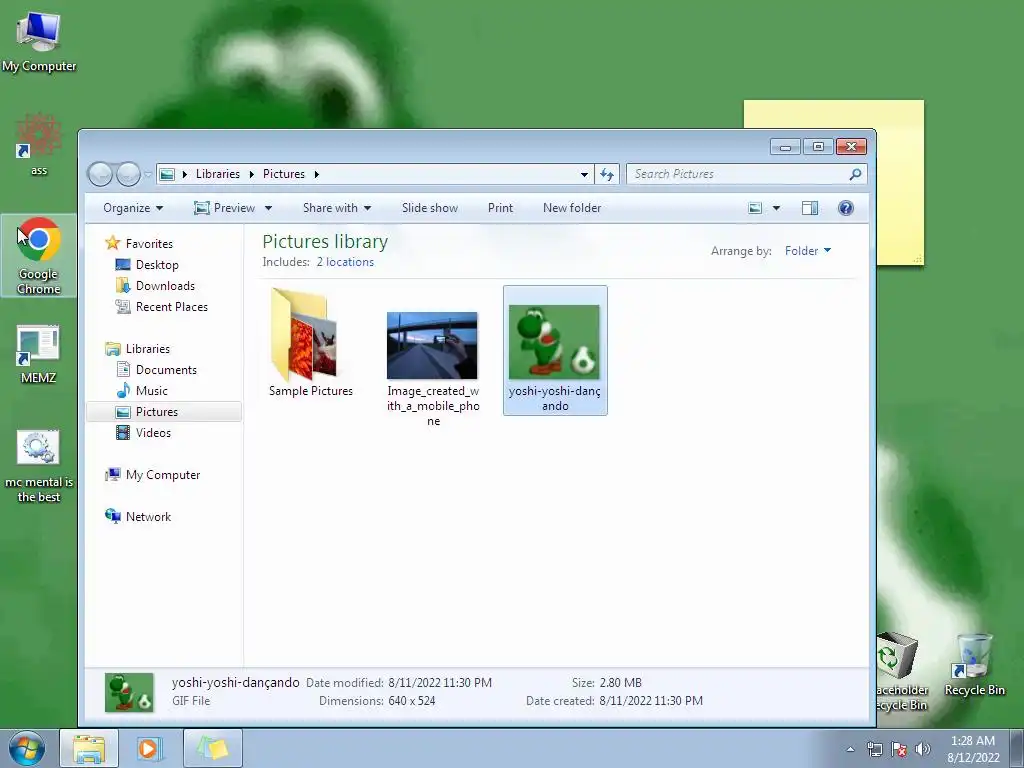This screenshot has height=768, width=1024.
Task: Click the Explorer Back navigation button
Action: [x=101, y=174]
